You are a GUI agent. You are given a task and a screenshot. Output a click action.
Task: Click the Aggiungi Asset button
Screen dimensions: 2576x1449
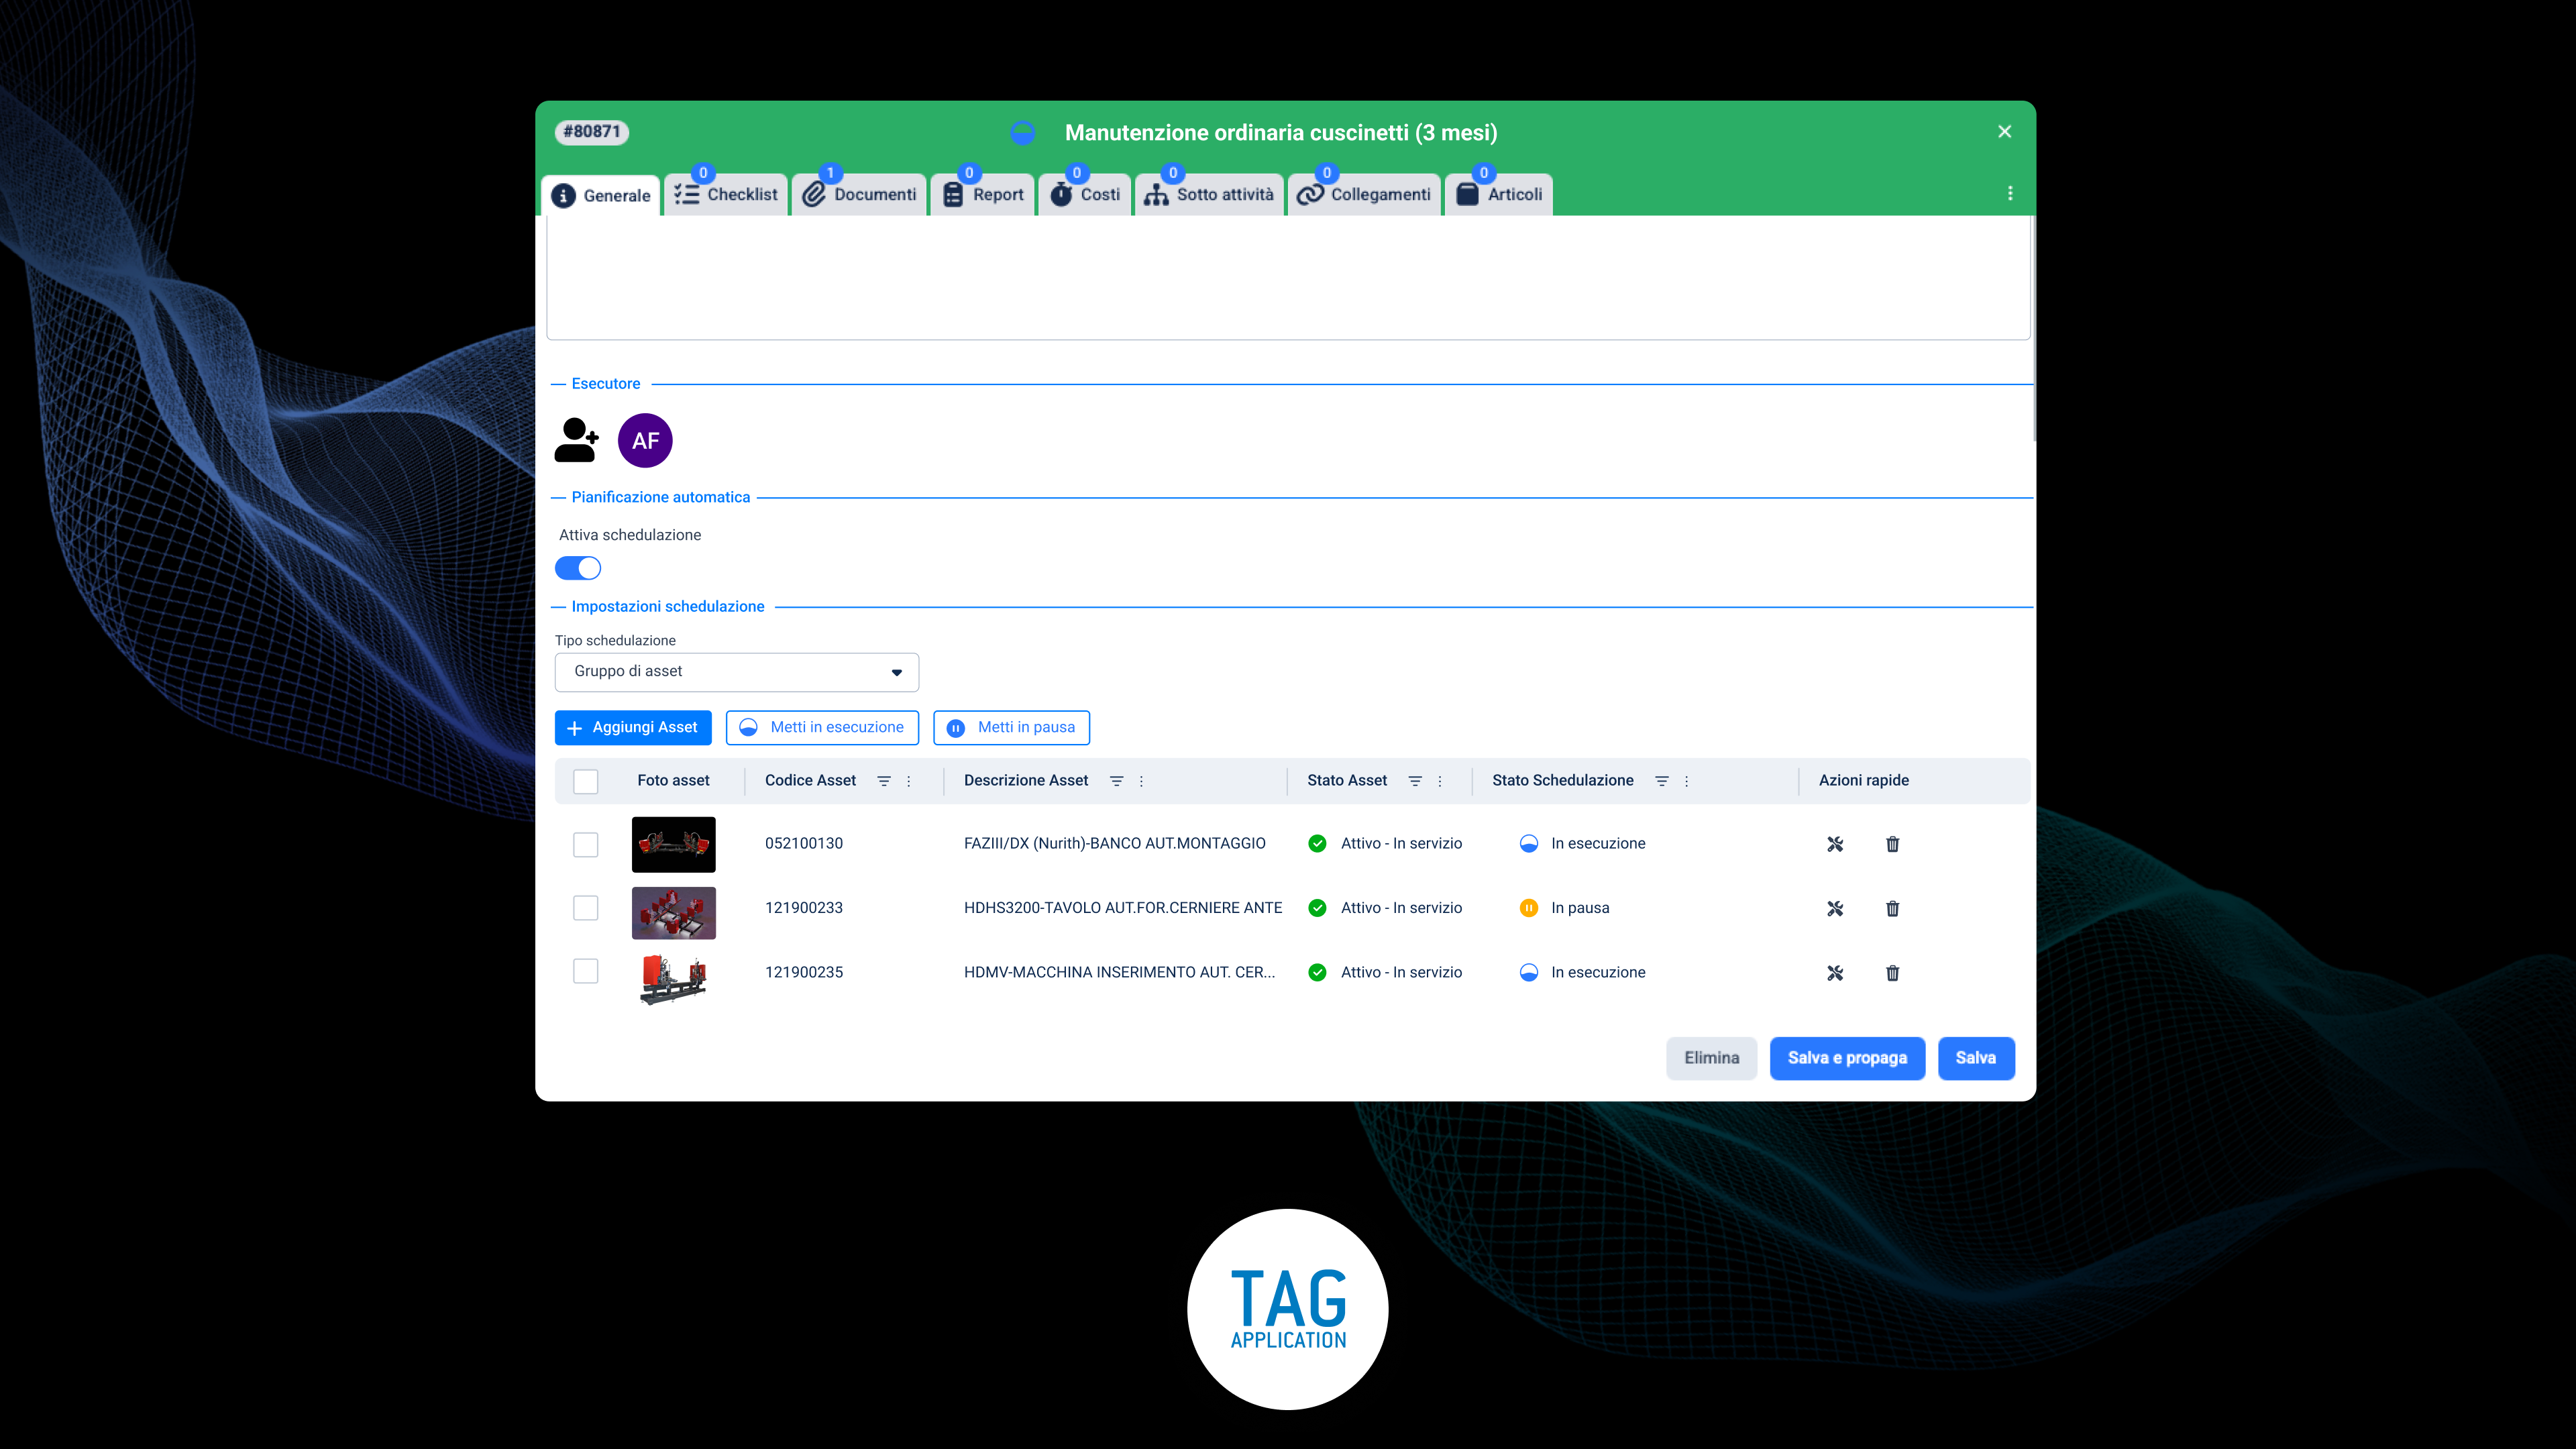coord(633,727)
